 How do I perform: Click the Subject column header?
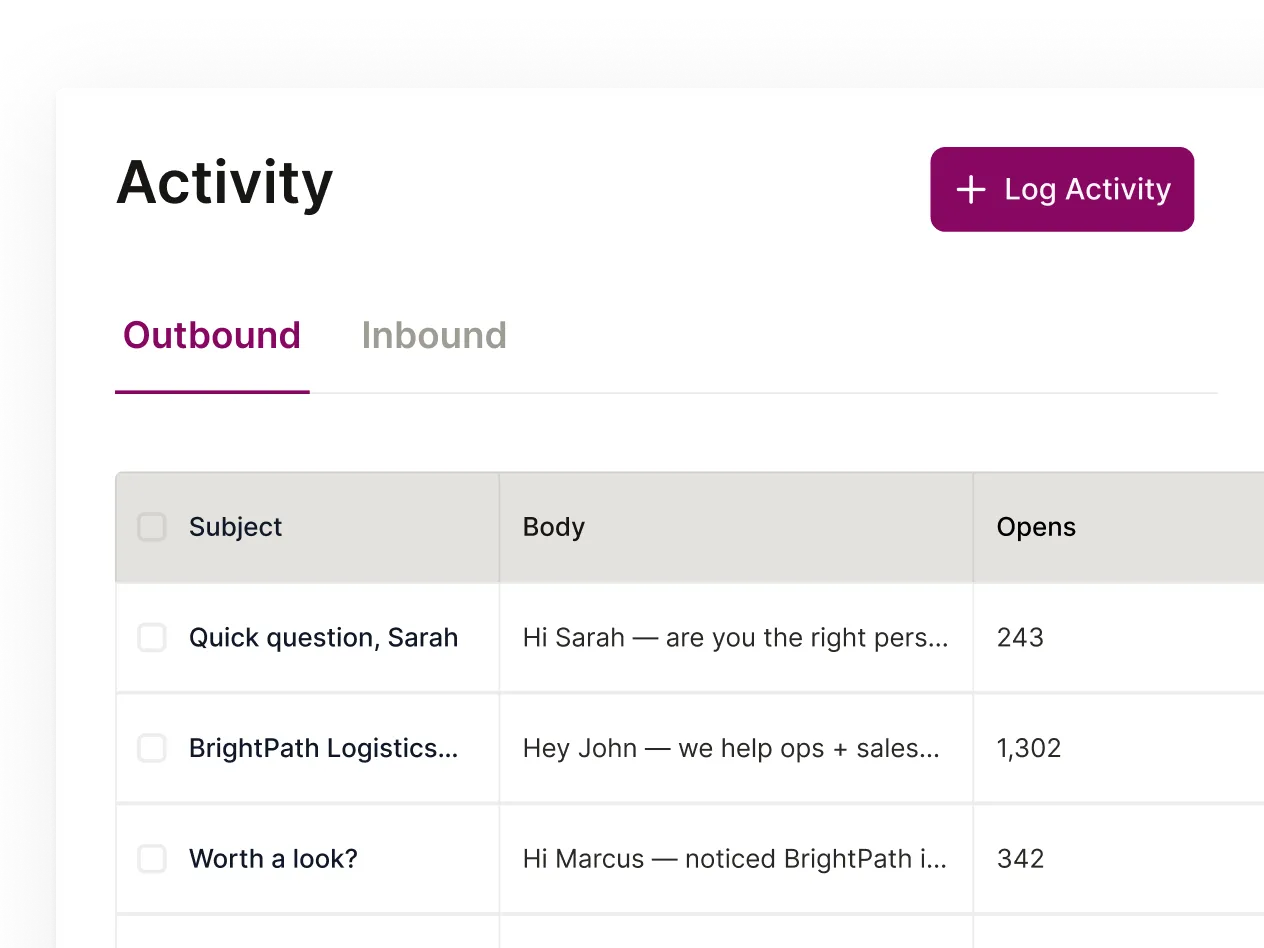point(235,527)
